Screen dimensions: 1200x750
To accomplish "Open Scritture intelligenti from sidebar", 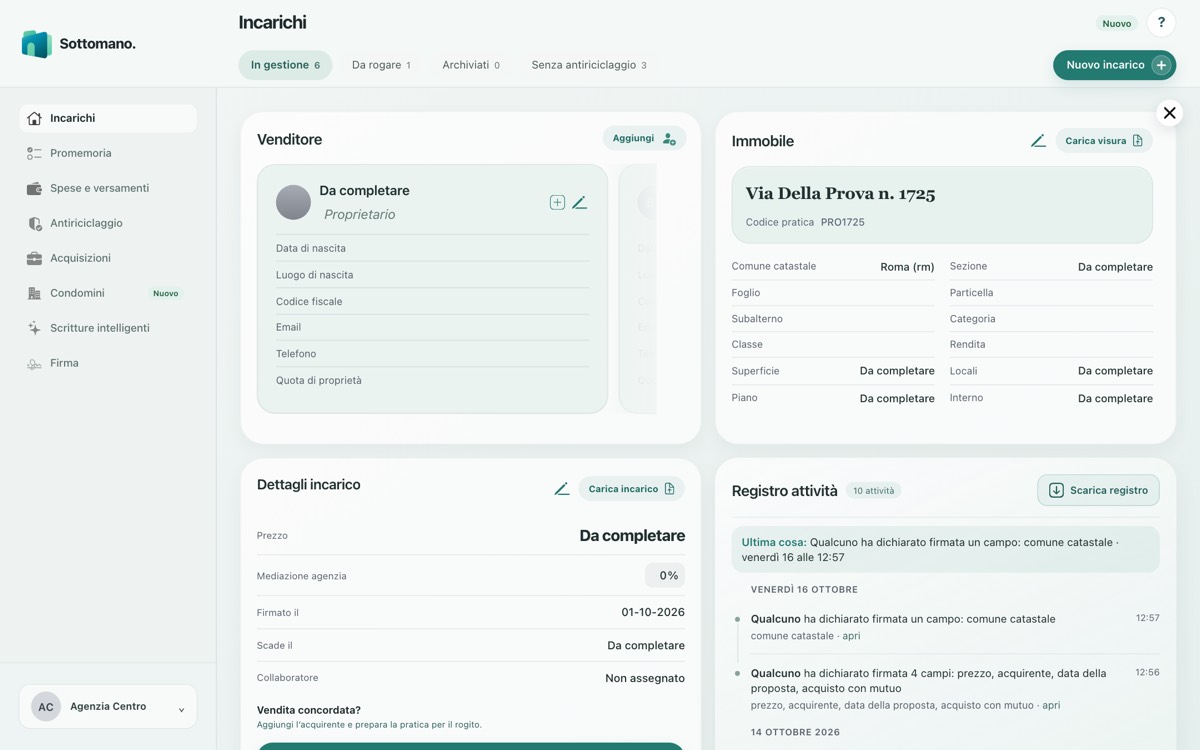I will click(108, 328).
